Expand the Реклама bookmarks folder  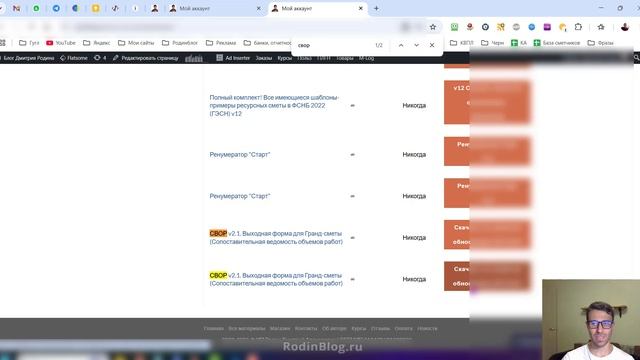tap(222, 43)
